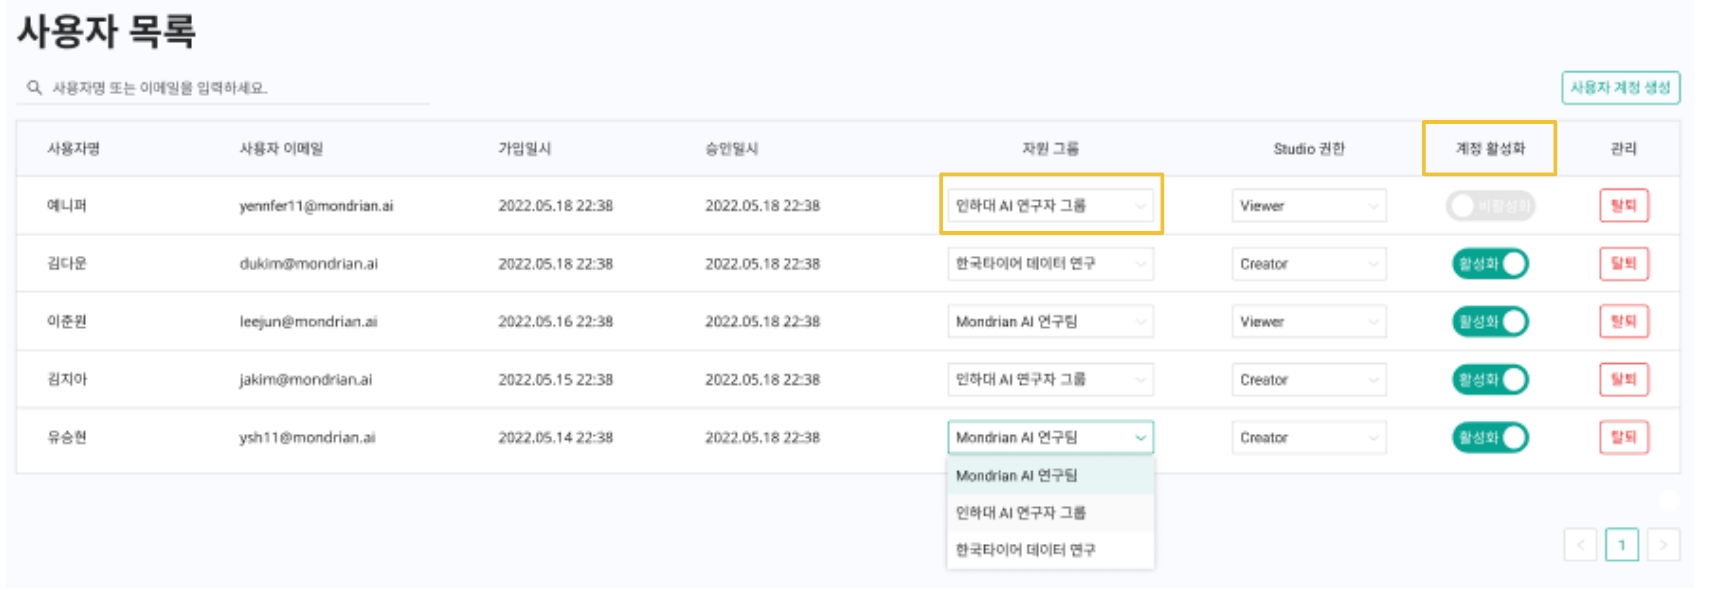Go to next page arrow

(1663, 545)
